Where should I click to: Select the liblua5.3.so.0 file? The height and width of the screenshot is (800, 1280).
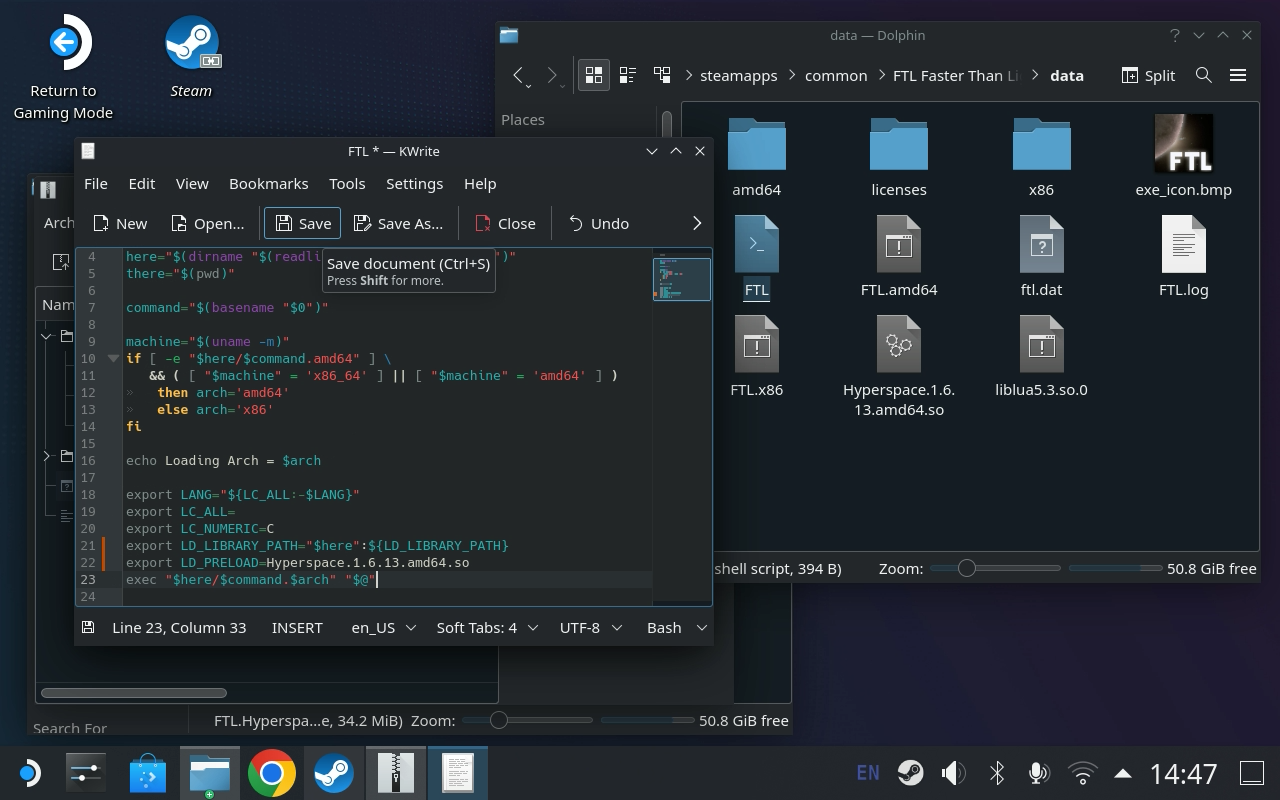point(1041,358)
